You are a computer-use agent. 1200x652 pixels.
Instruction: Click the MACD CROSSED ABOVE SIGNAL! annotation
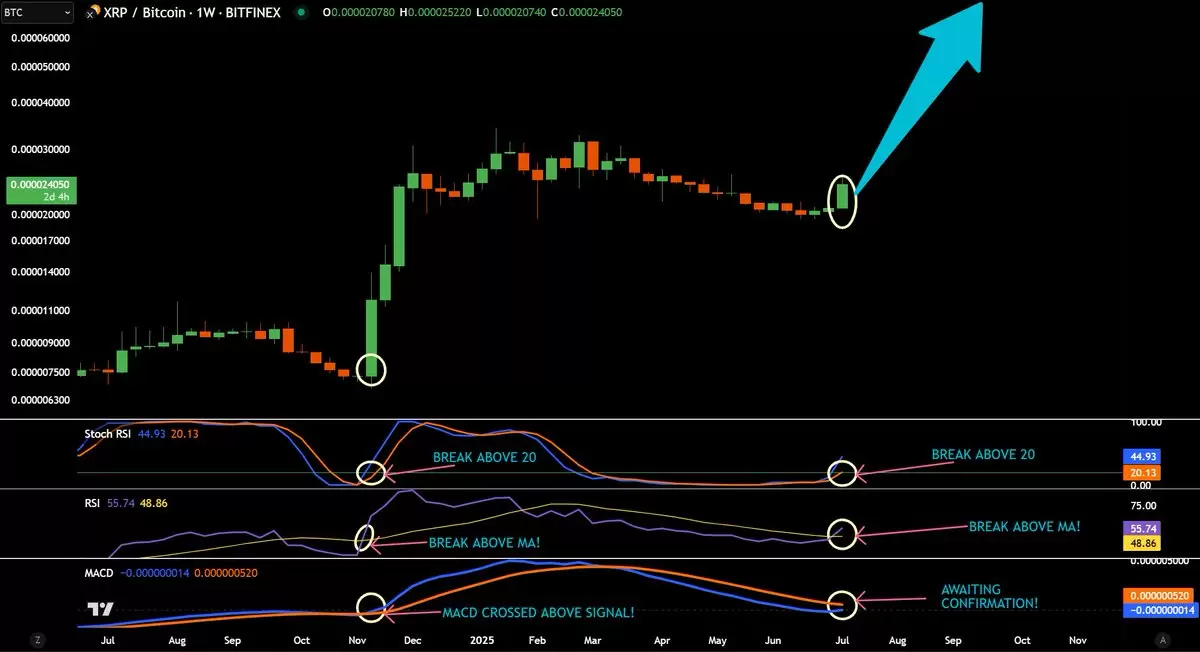point(538,612)
